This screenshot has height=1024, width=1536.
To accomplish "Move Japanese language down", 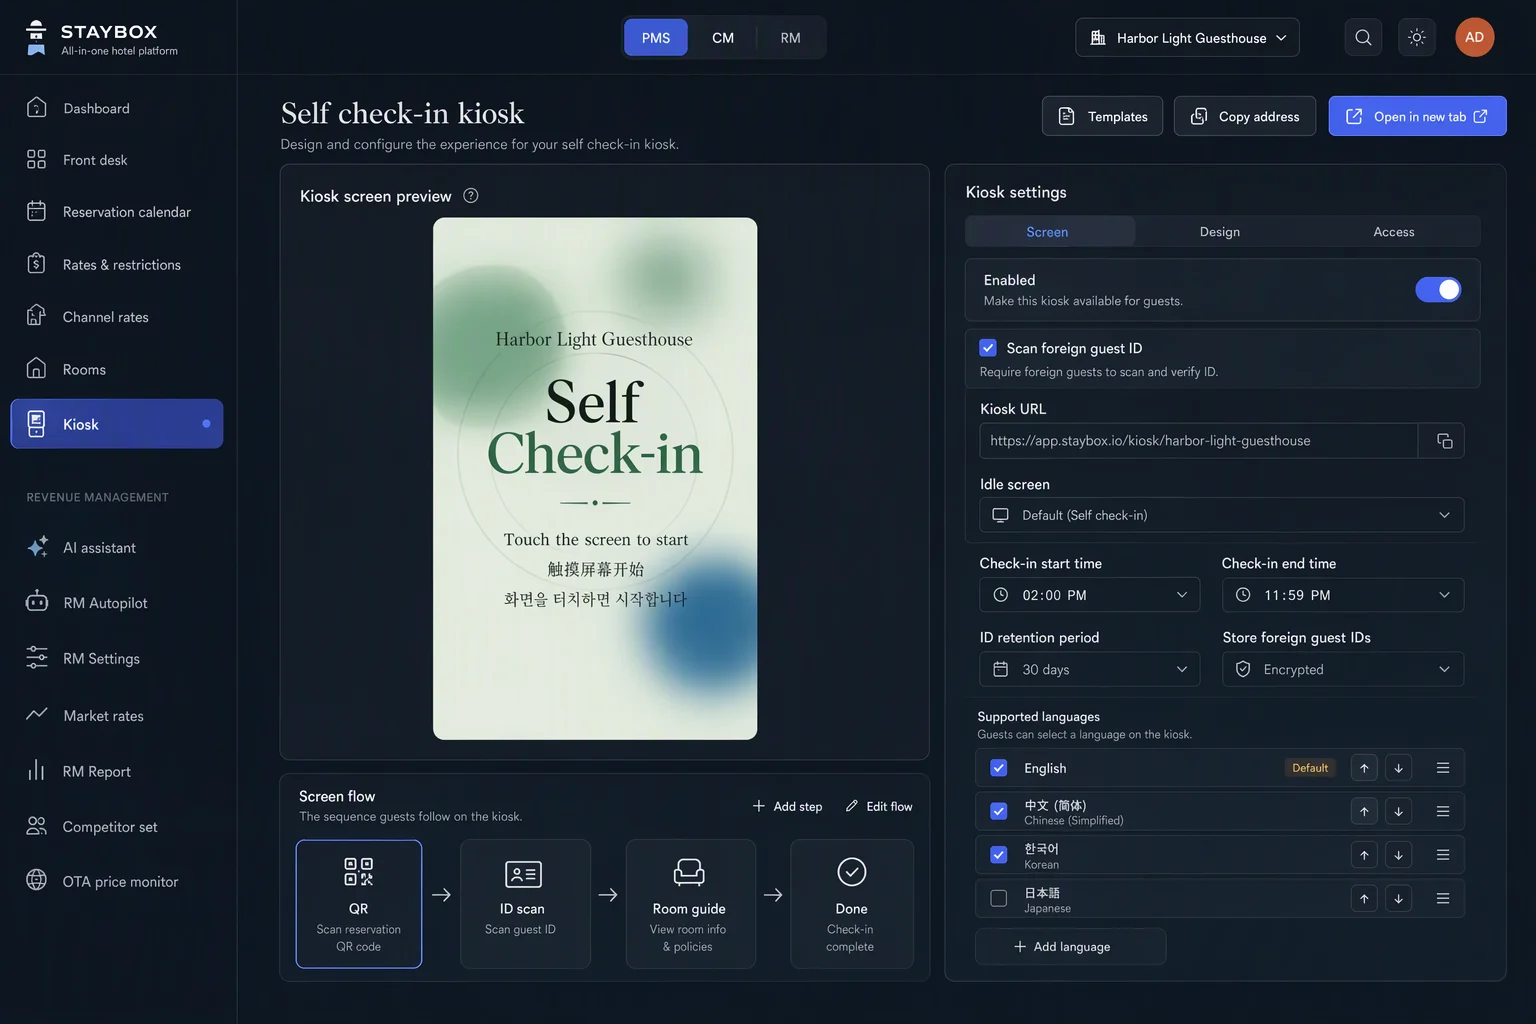I will pos(1398,899).
